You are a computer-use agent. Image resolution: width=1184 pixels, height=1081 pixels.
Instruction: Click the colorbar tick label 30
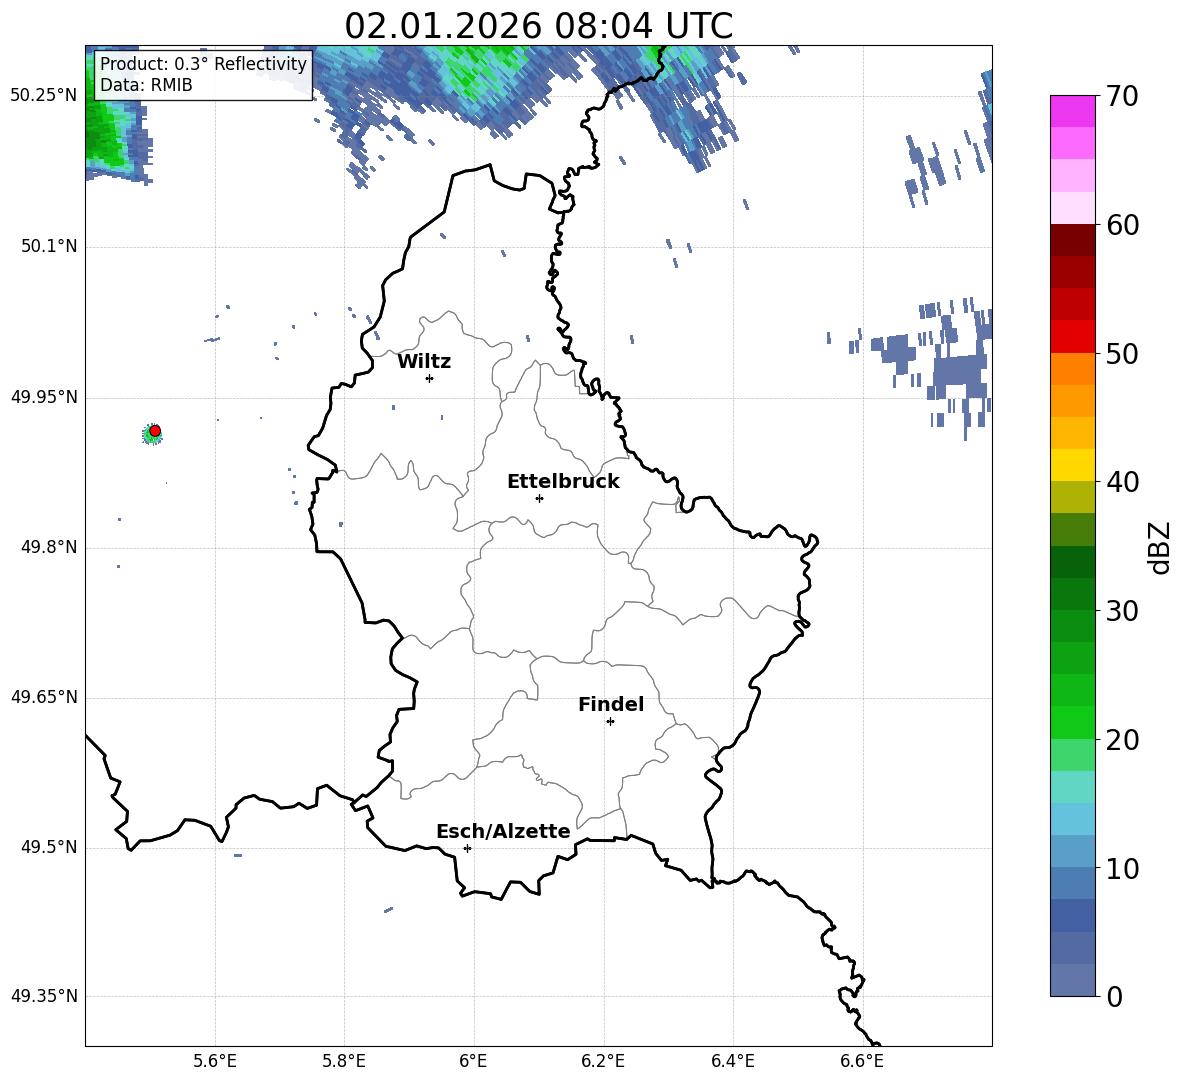click(1122, 611)
